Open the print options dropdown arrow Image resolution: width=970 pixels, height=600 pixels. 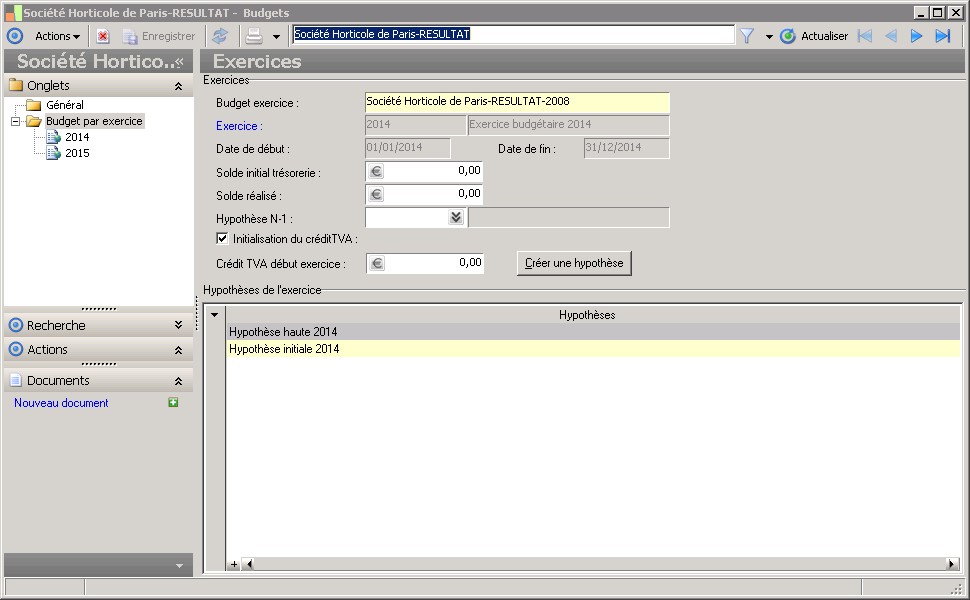276,37
